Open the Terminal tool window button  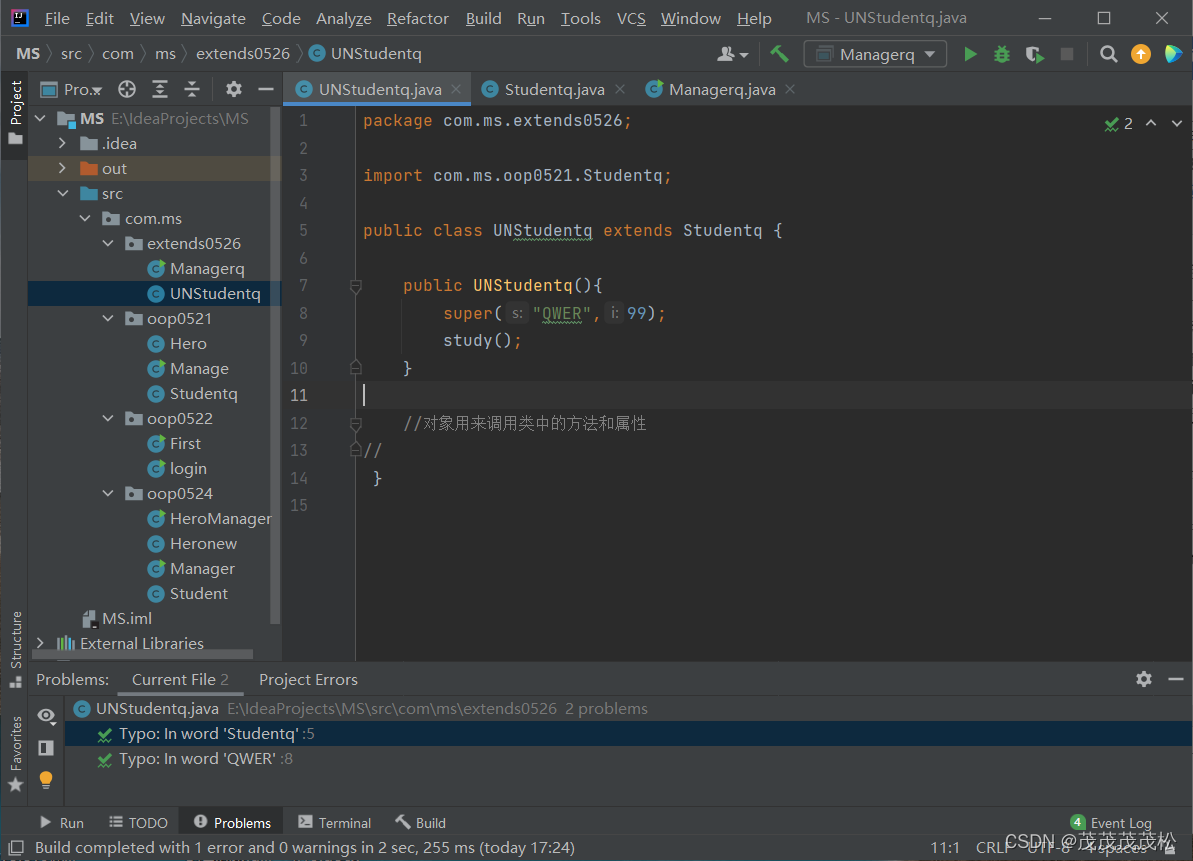[334, 823]
